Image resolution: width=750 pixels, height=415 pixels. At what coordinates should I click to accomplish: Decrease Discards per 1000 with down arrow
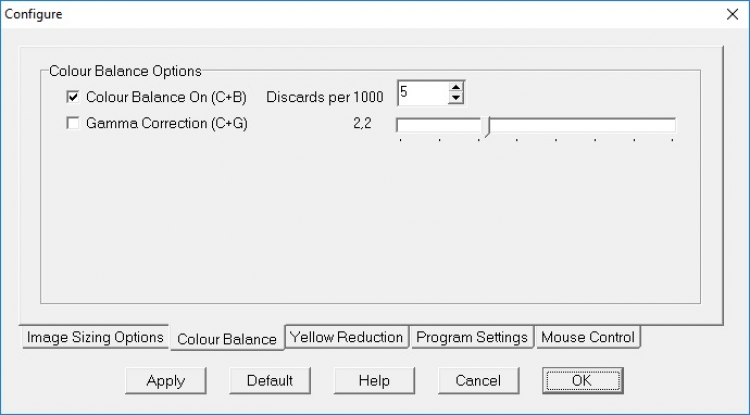click(x=456, y=99)
